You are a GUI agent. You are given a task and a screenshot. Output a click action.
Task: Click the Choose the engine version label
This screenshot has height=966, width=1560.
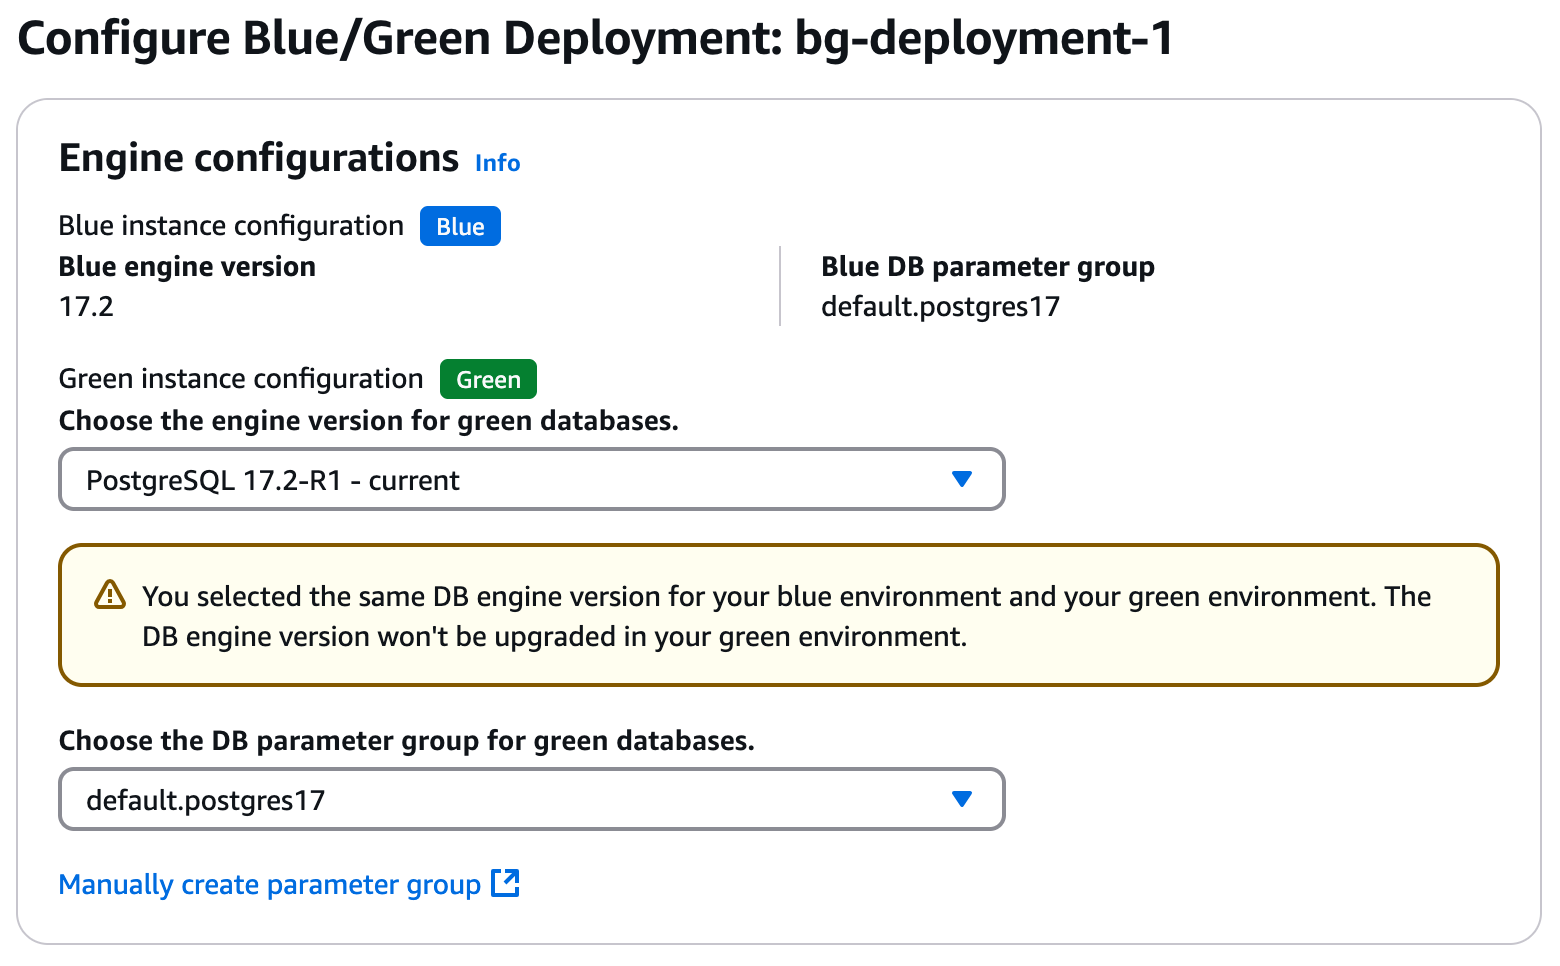[x=368, y=421]
